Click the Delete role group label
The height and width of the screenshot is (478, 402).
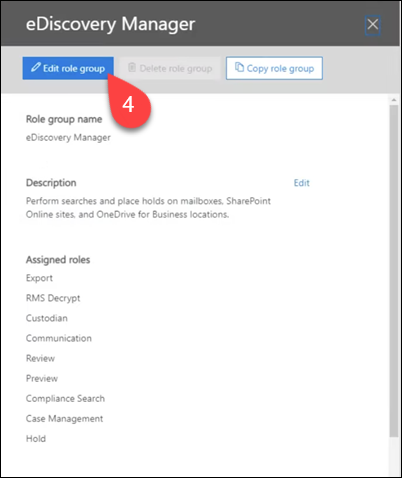pyautogui.click(x=176, y=68)
